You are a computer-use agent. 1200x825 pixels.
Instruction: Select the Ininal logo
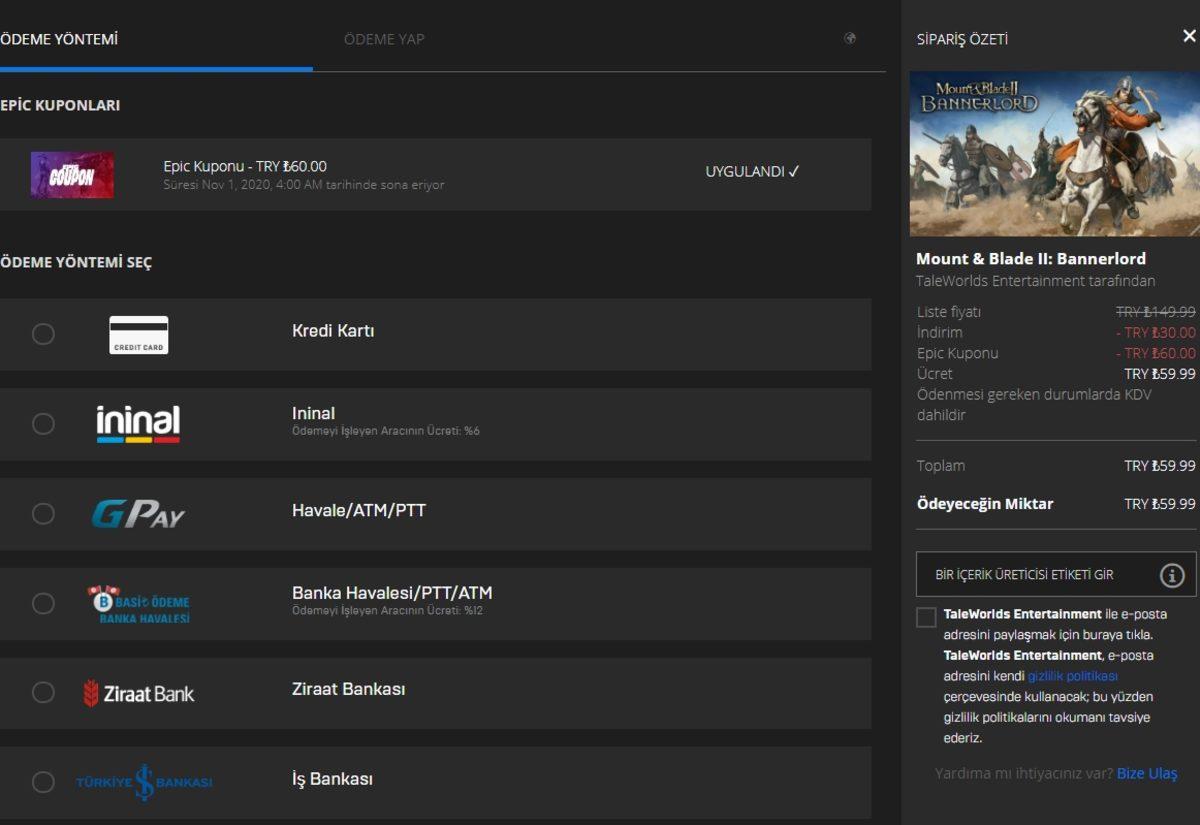point(138,423)
